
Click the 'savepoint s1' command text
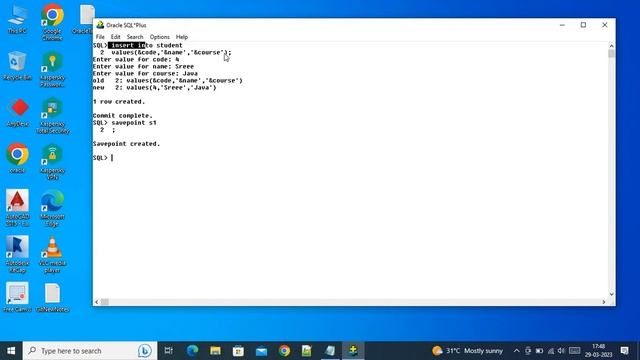click(x=134, y=122)
